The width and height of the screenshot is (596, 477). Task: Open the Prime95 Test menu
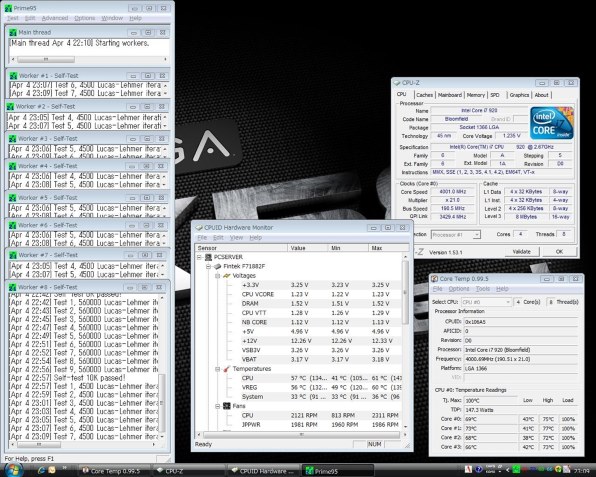[13, 18]
